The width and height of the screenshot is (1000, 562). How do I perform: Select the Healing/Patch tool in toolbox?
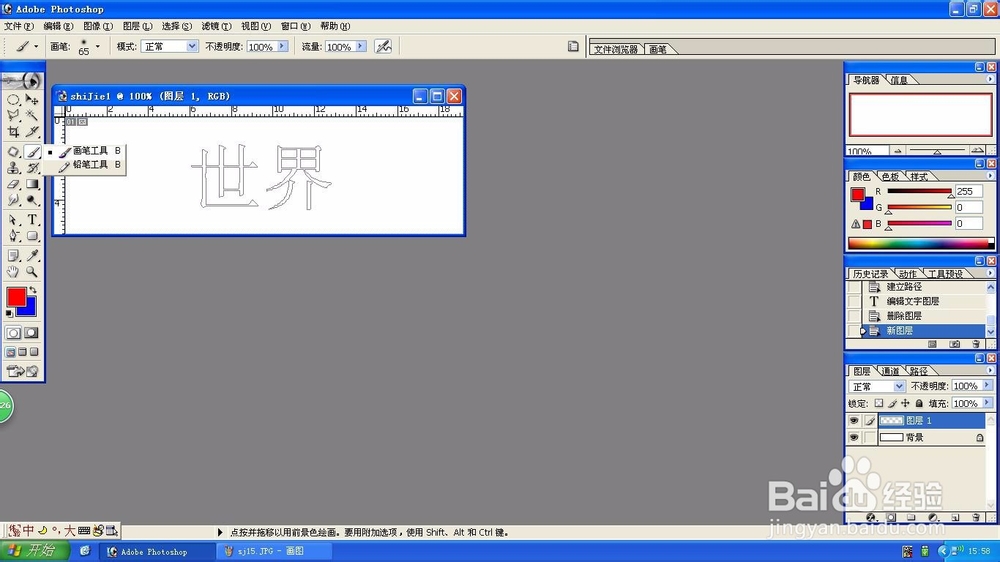coord(13,152)
